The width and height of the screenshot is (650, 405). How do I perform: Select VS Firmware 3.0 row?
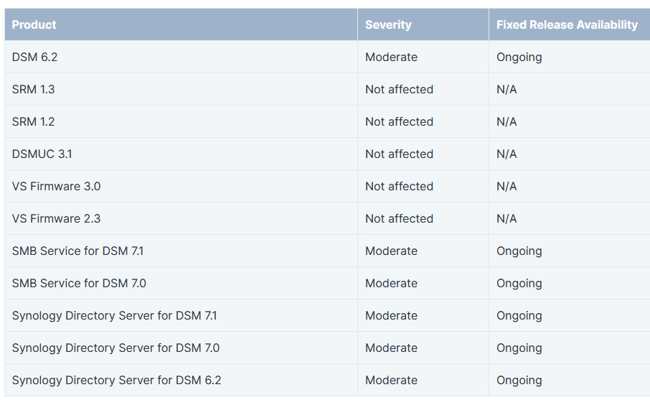coord(327,187)
